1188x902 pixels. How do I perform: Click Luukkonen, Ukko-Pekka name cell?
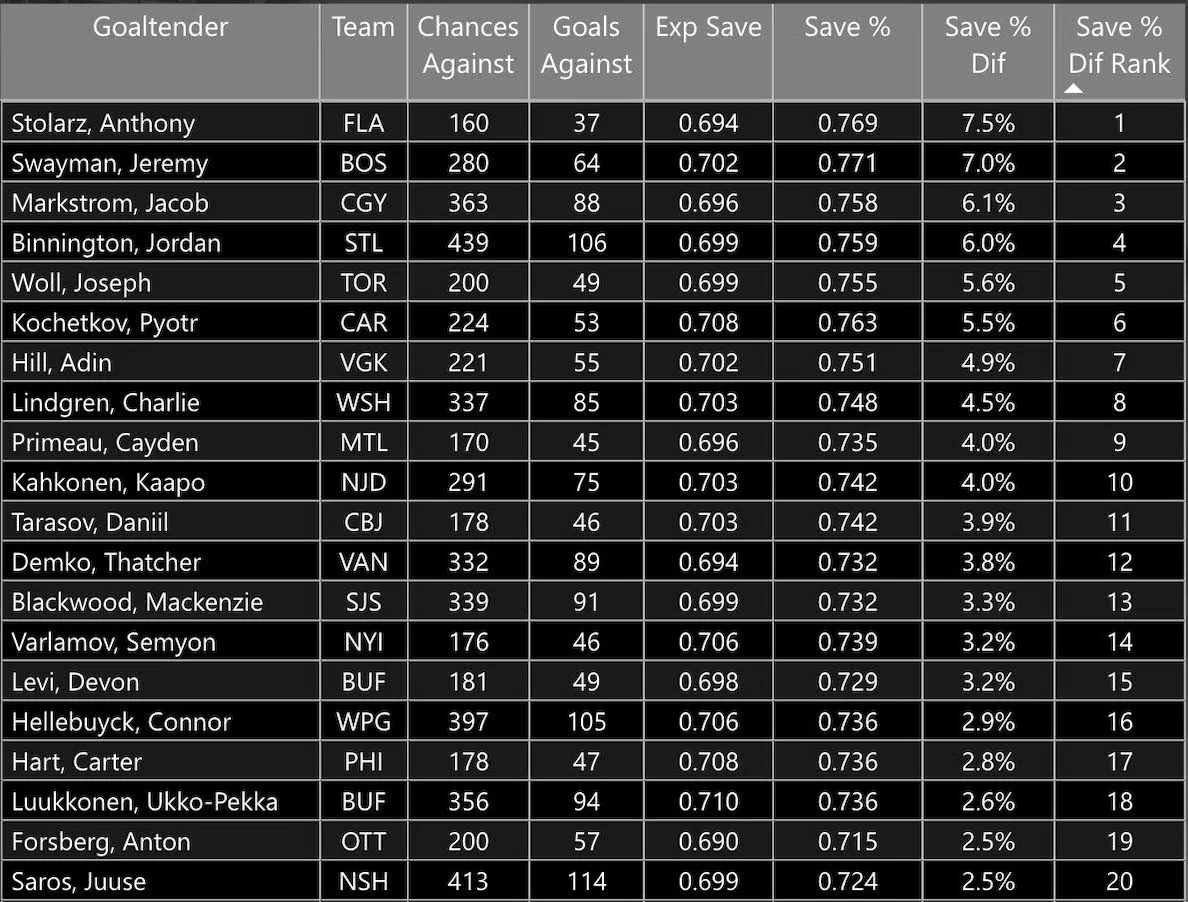click(144, 802)
